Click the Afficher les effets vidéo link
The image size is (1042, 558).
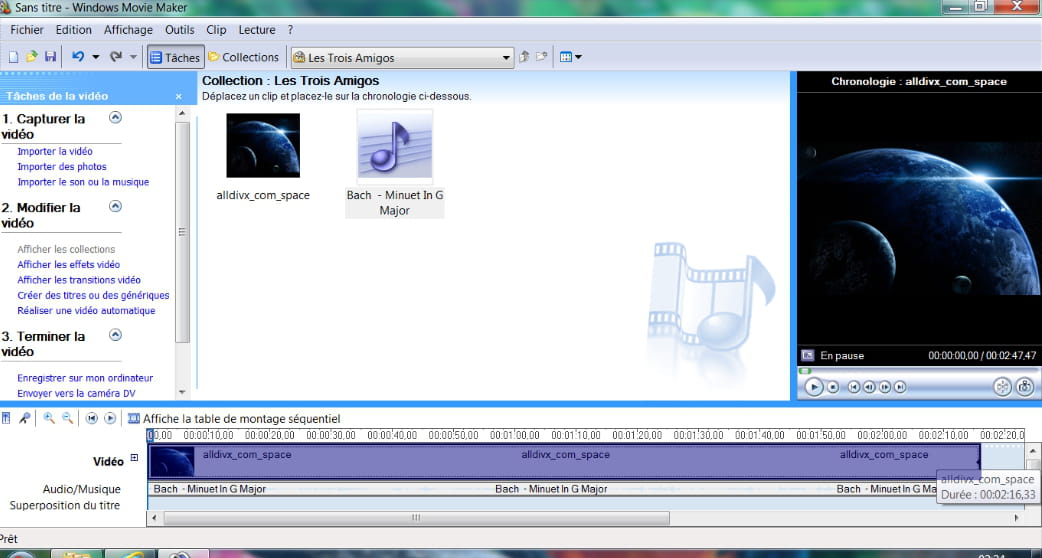tap(68, 264)
